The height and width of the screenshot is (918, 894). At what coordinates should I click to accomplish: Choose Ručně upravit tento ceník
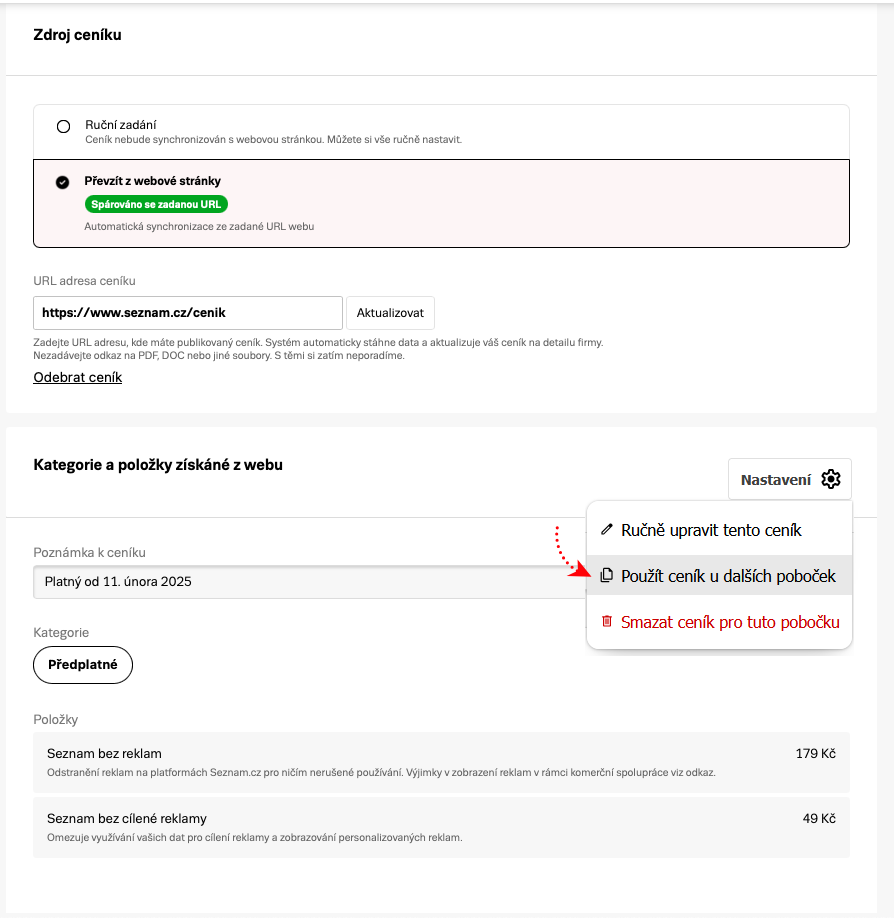711,530
